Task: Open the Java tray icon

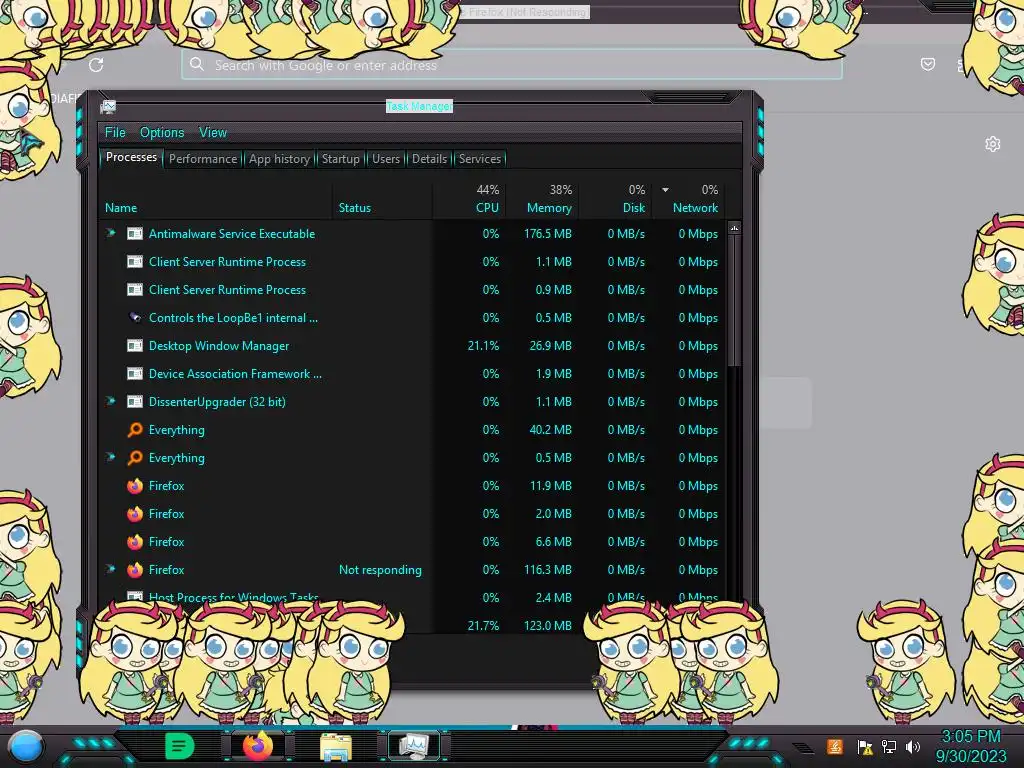Action: pyautogui.click(x=835, y=746)
